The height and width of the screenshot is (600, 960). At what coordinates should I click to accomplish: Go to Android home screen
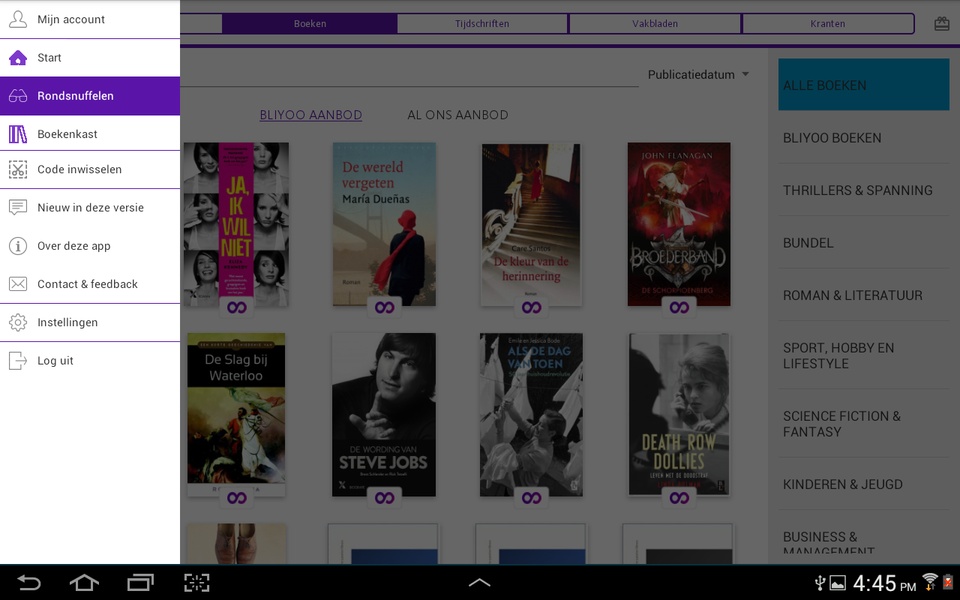[x=84, y=582]
